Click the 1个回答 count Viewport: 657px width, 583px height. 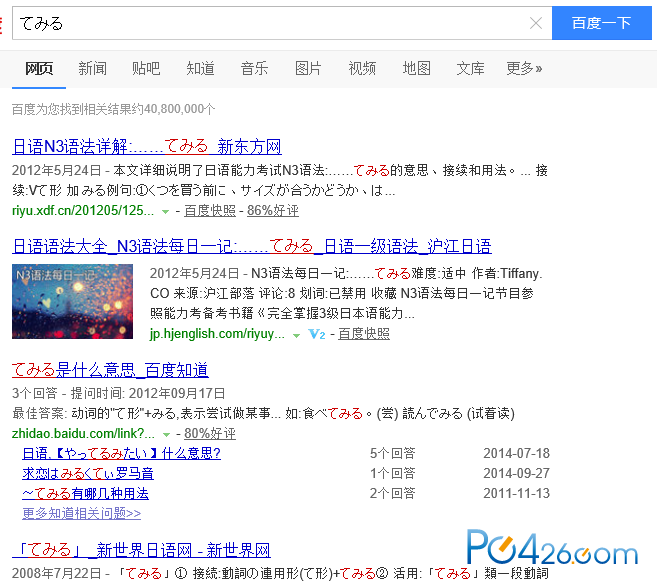coord(392,474)
